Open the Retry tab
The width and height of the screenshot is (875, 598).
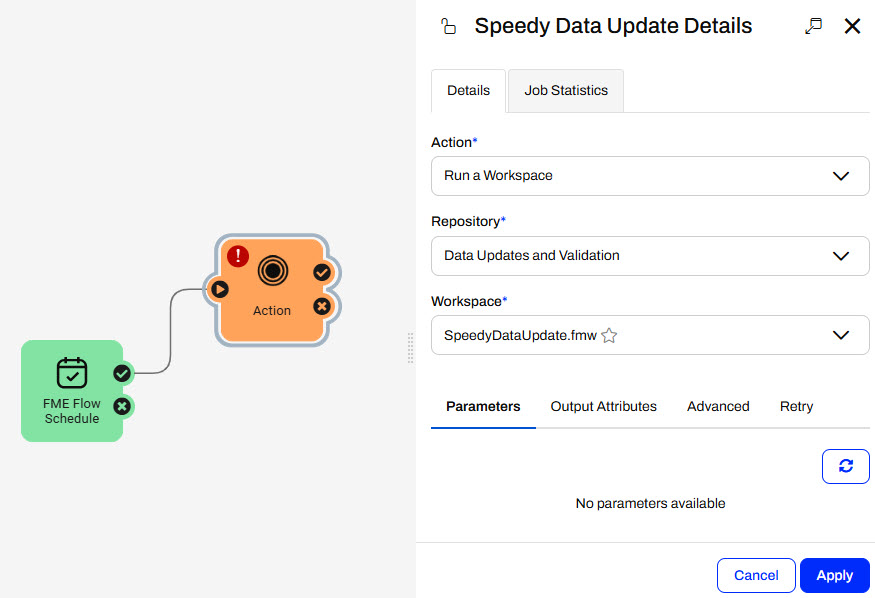click(x=796, y=407)
